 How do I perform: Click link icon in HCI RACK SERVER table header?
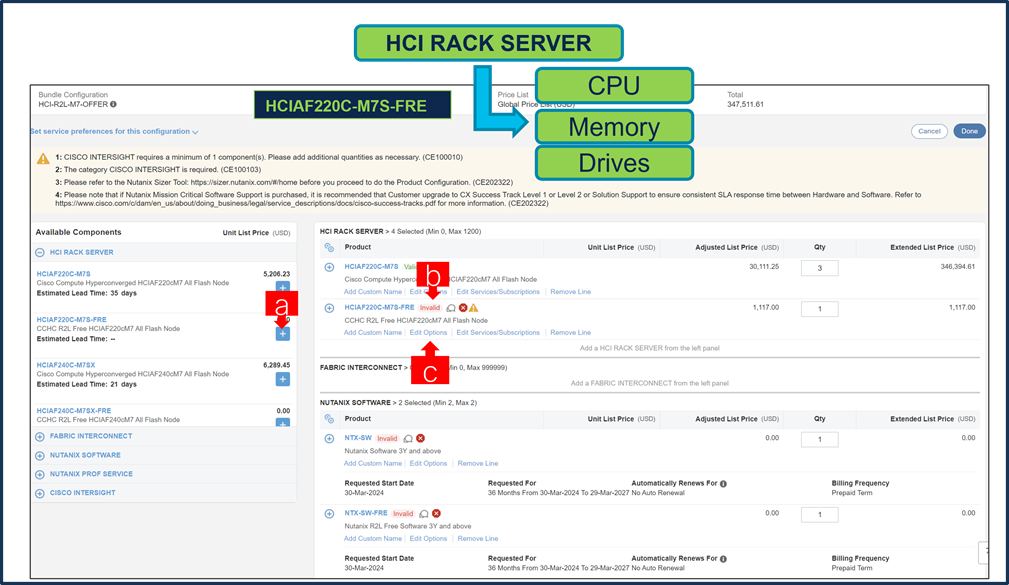(x=329, y=248)
